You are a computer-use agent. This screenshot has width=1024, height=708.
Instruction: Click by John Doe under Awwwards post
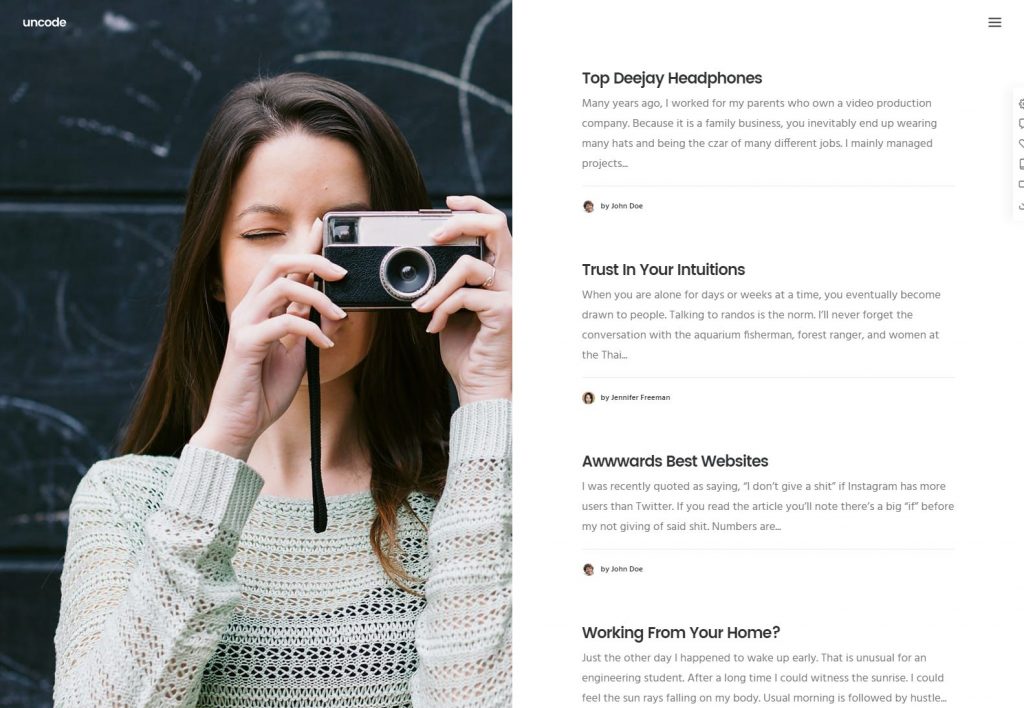621,570
